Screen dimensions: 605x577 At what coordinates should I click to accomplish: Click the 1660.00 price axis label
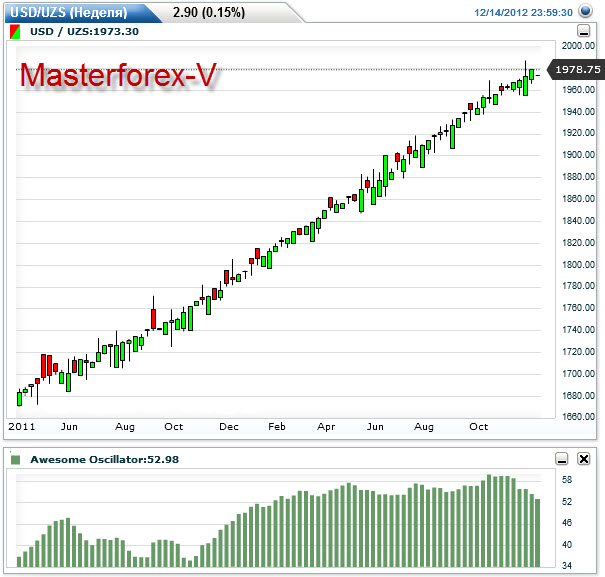pyautogui.click(x=578, y=417)
